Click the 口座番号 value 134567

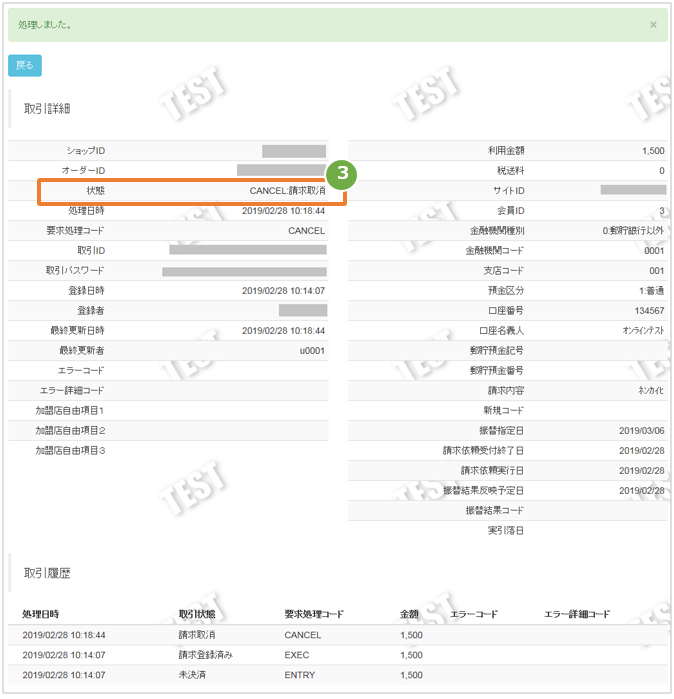pyautogui.click(x=649, y=311)
